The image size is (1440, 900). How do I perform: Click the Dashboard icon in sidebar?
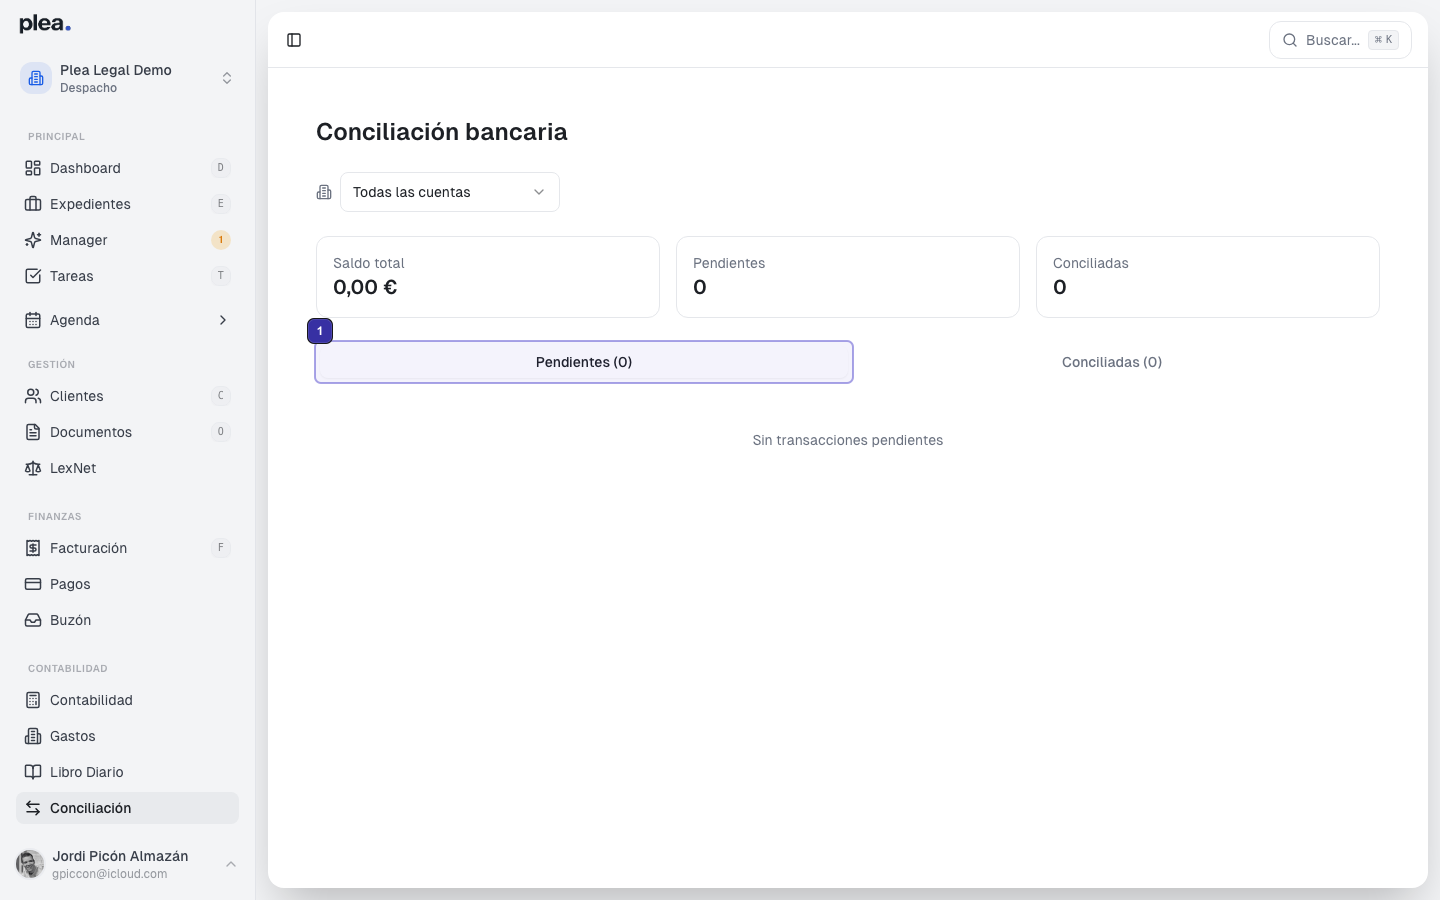(x=32, y=168)
